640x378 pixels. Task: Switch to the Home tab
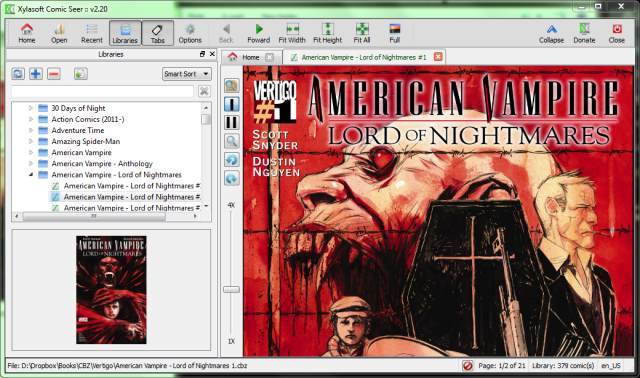click(250, 57)
